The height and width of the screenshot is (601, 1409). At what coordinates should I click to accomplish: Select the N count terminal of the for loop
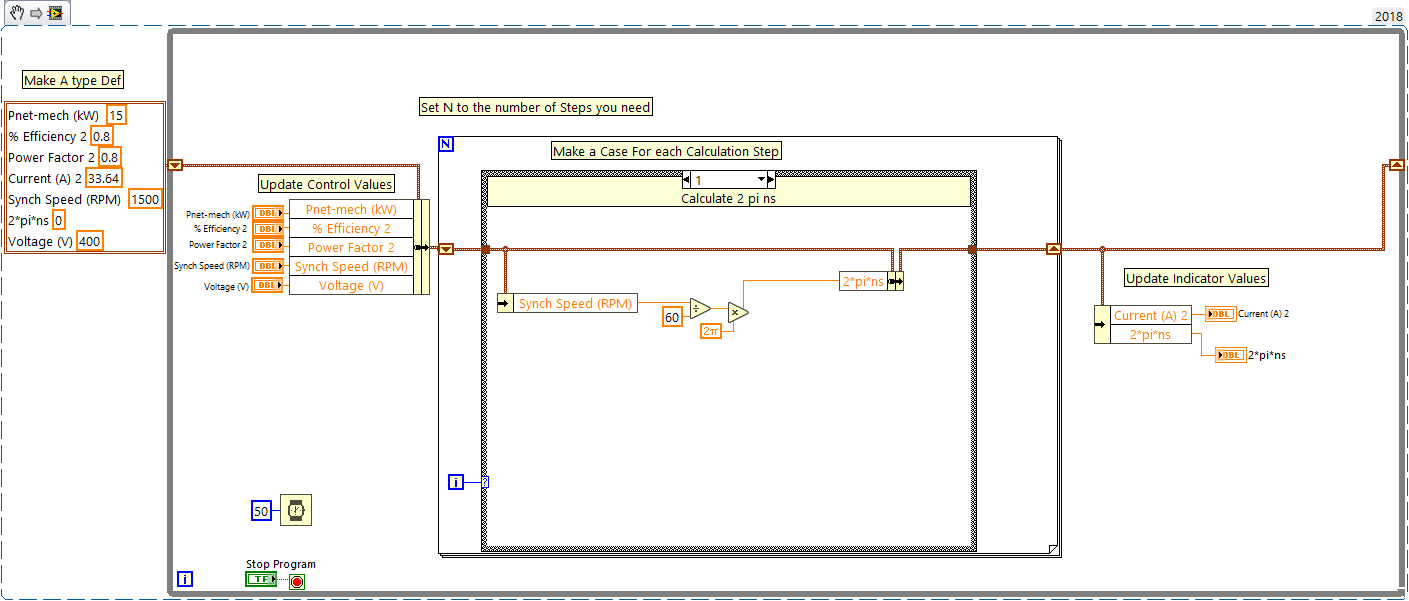444,144
